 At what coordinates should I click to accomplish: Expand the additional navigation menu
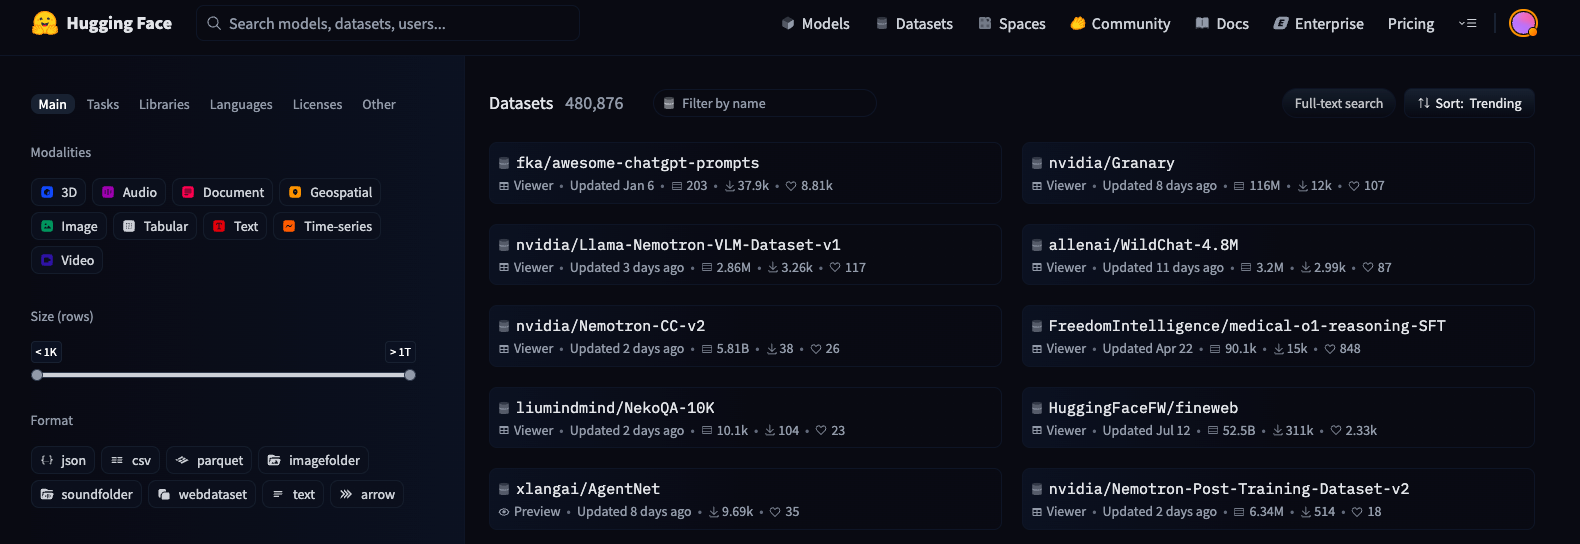coord(1467,23)
